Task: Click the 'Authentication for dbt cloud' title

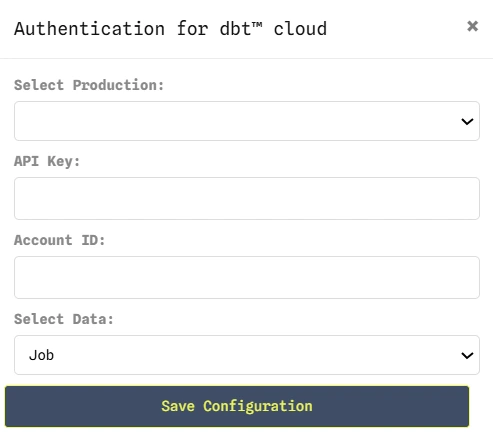Action: click(x=170, y=29)
